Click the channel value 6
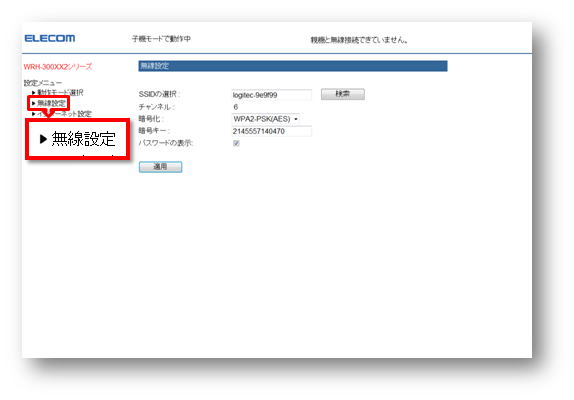This screenshot has height=400, width=574. (x=235, y=107)
